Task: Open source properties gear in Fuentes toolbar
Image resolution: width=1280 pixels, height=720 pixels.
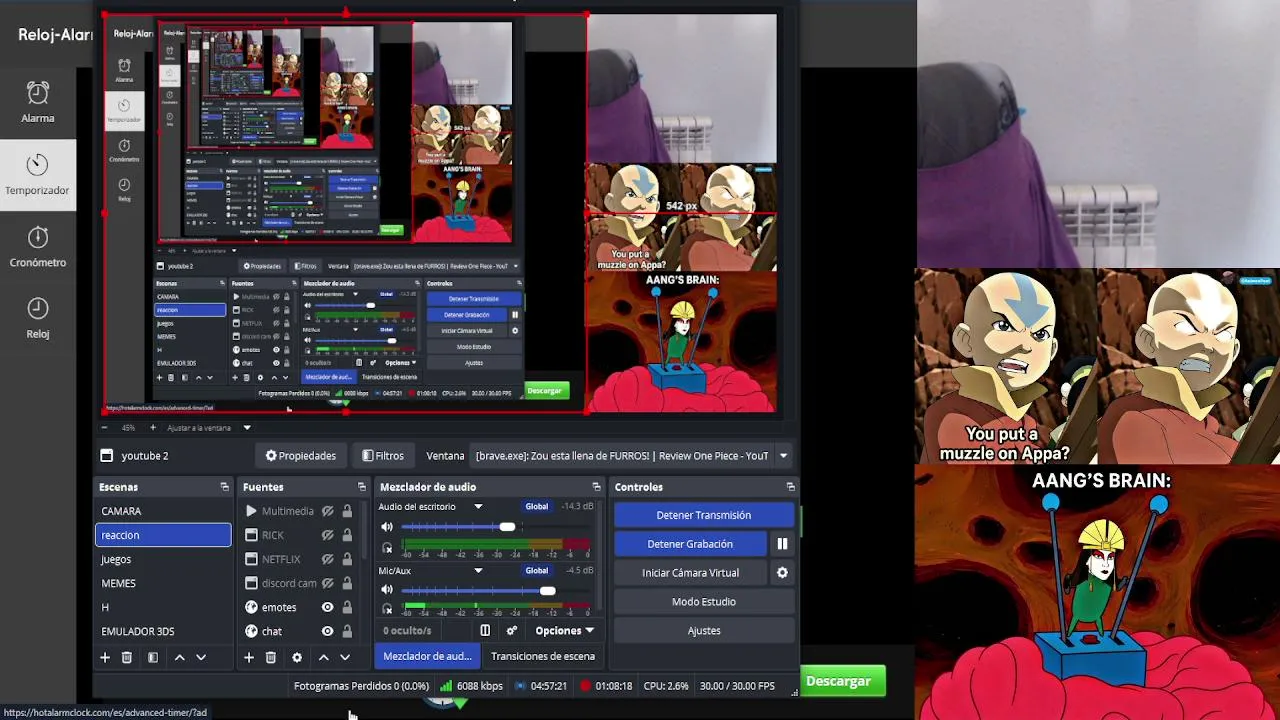Action: [297, 657]
